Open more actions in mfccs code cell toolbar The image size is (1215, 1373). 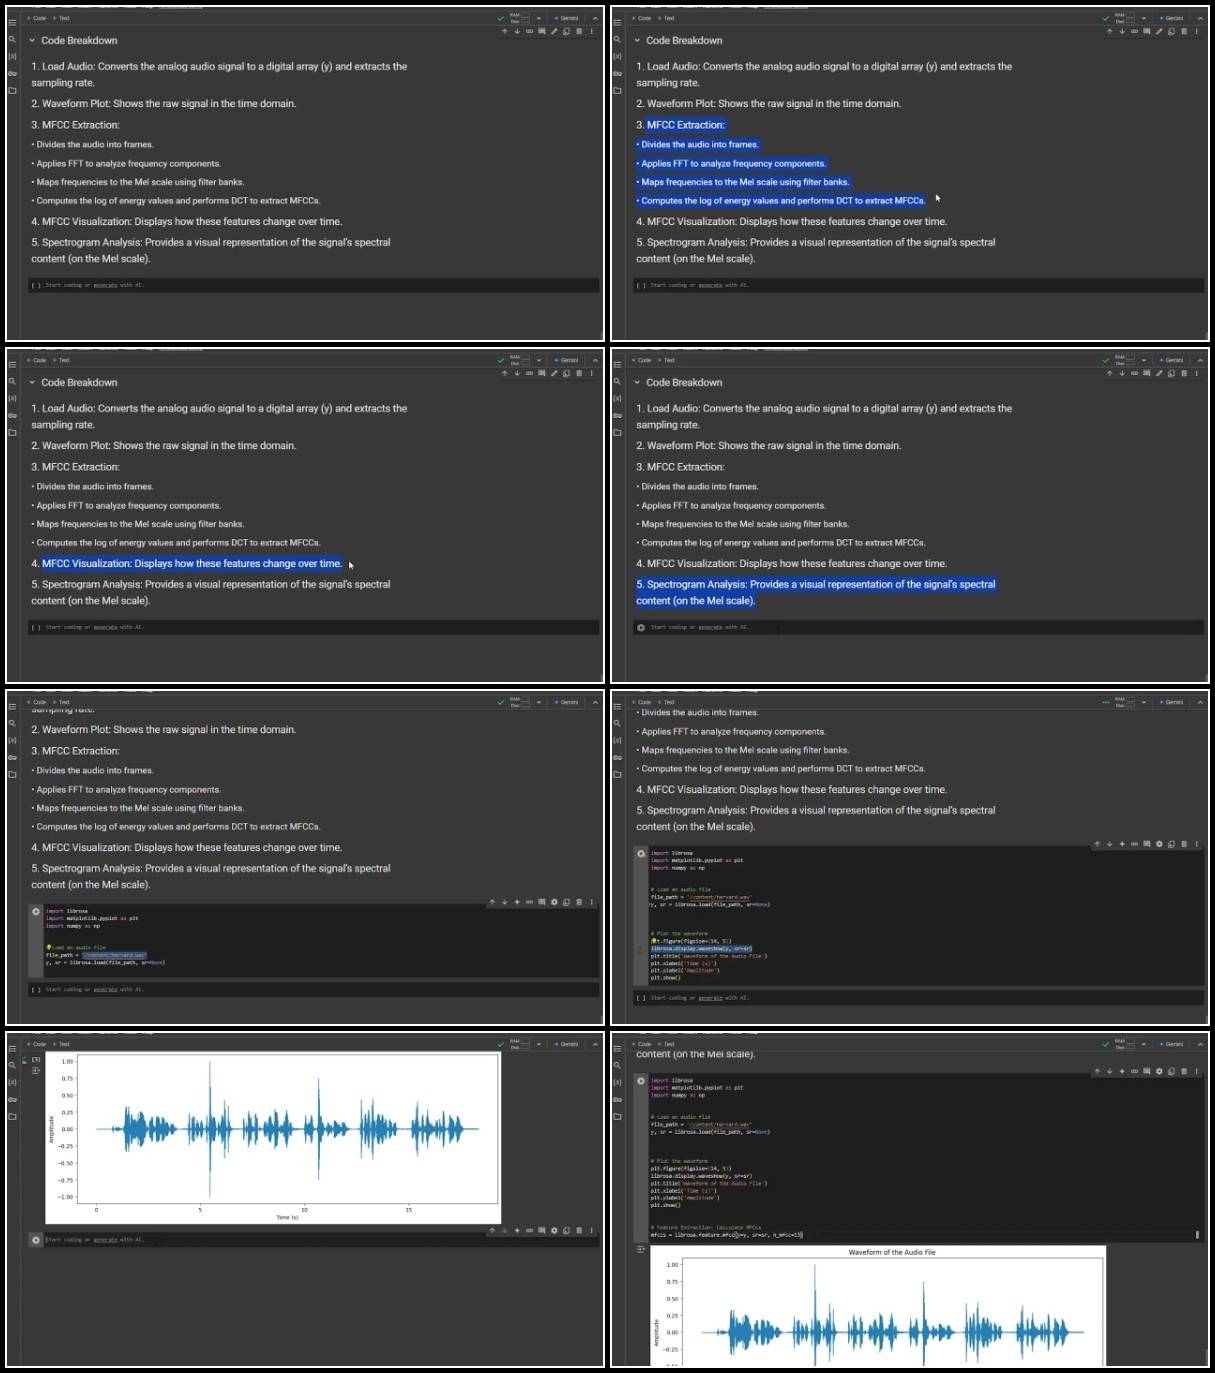(1196, 1071)
